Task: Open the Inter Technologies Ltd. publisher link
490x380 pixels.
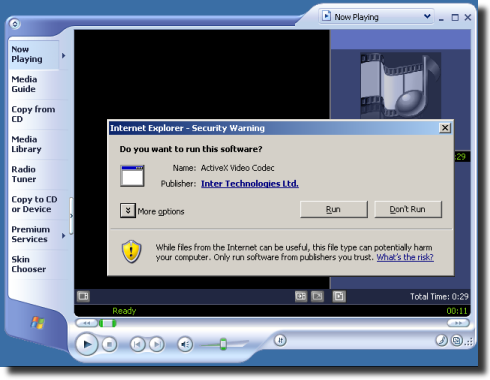Action: [x=250, y=184]
